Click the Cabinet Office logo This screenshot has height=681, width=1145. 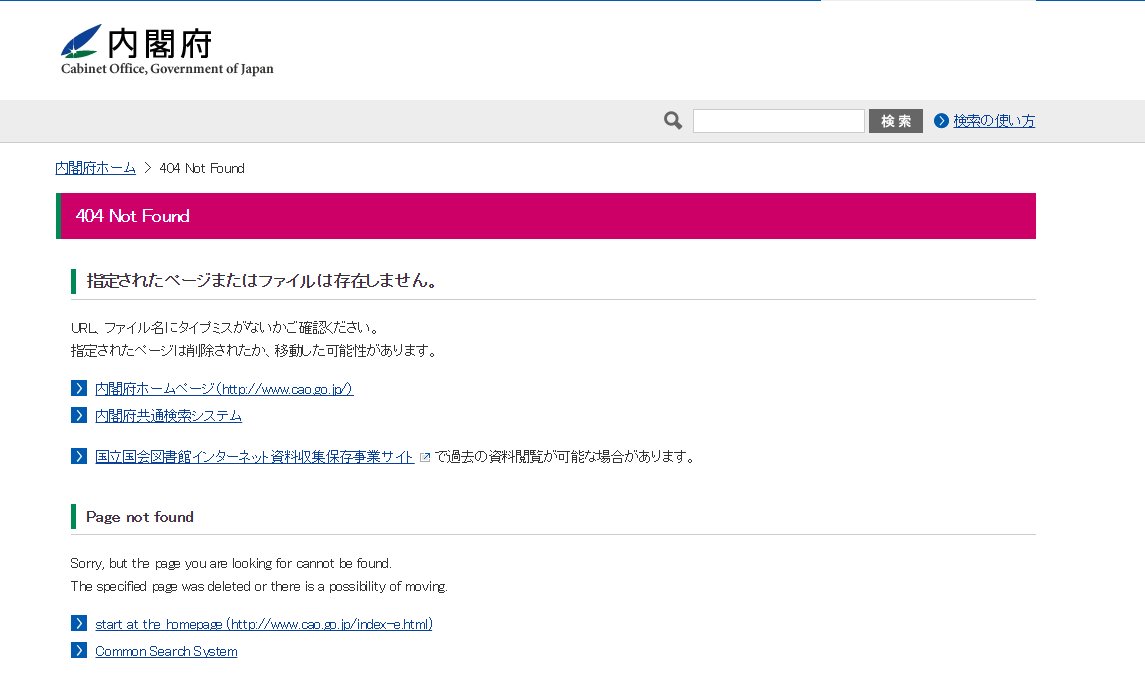point(167,50)
